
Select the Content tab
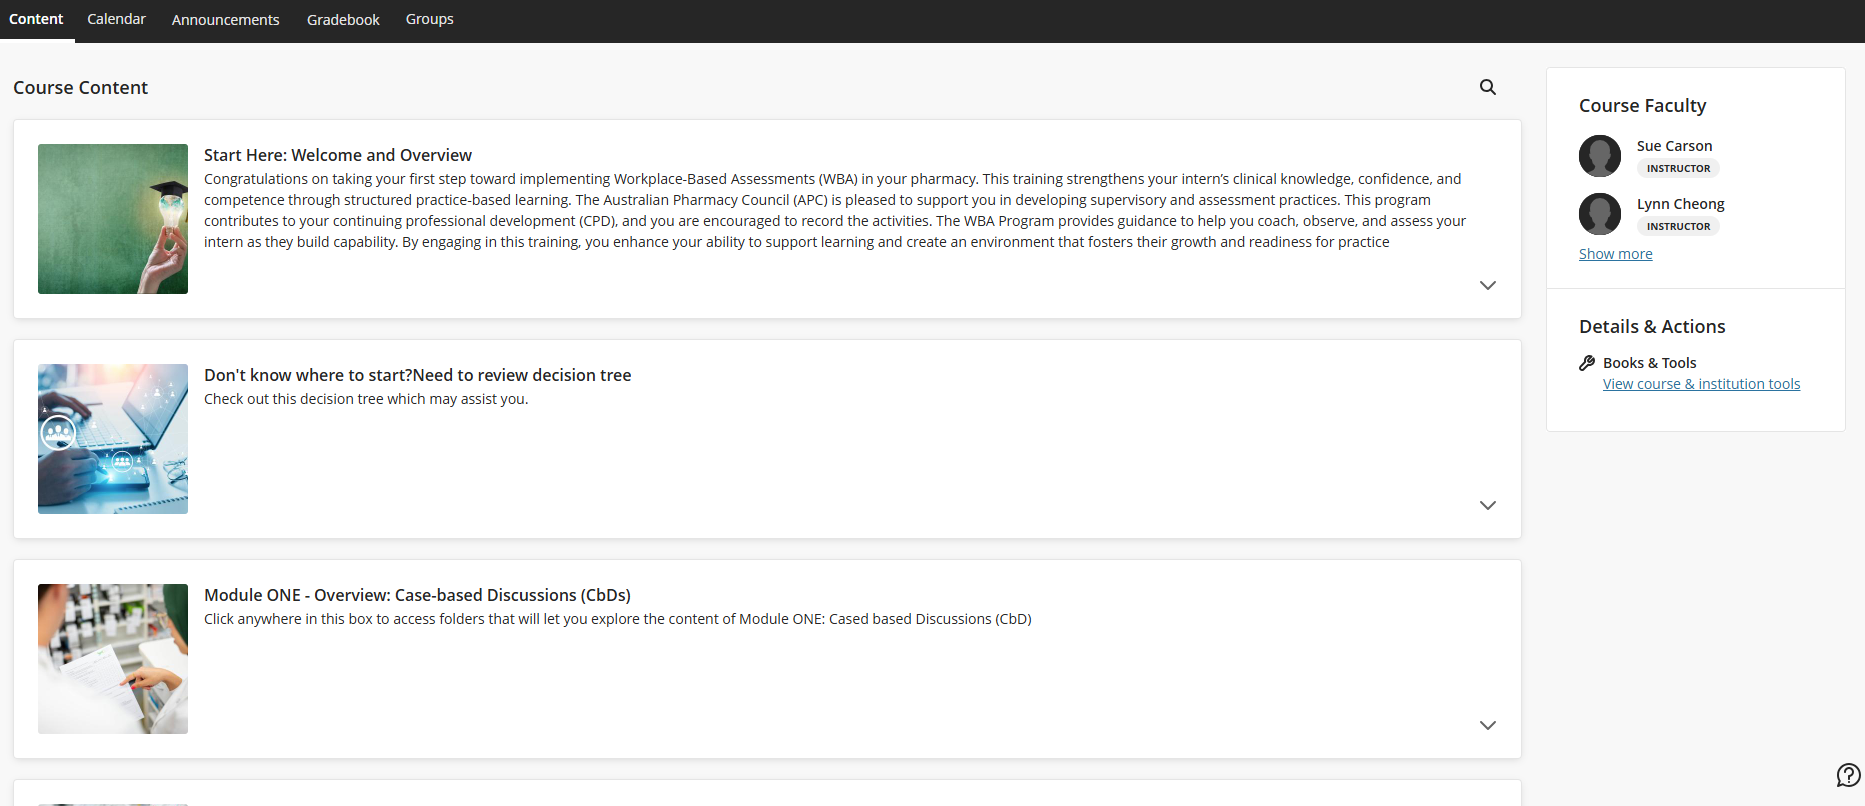coord(36,19)
